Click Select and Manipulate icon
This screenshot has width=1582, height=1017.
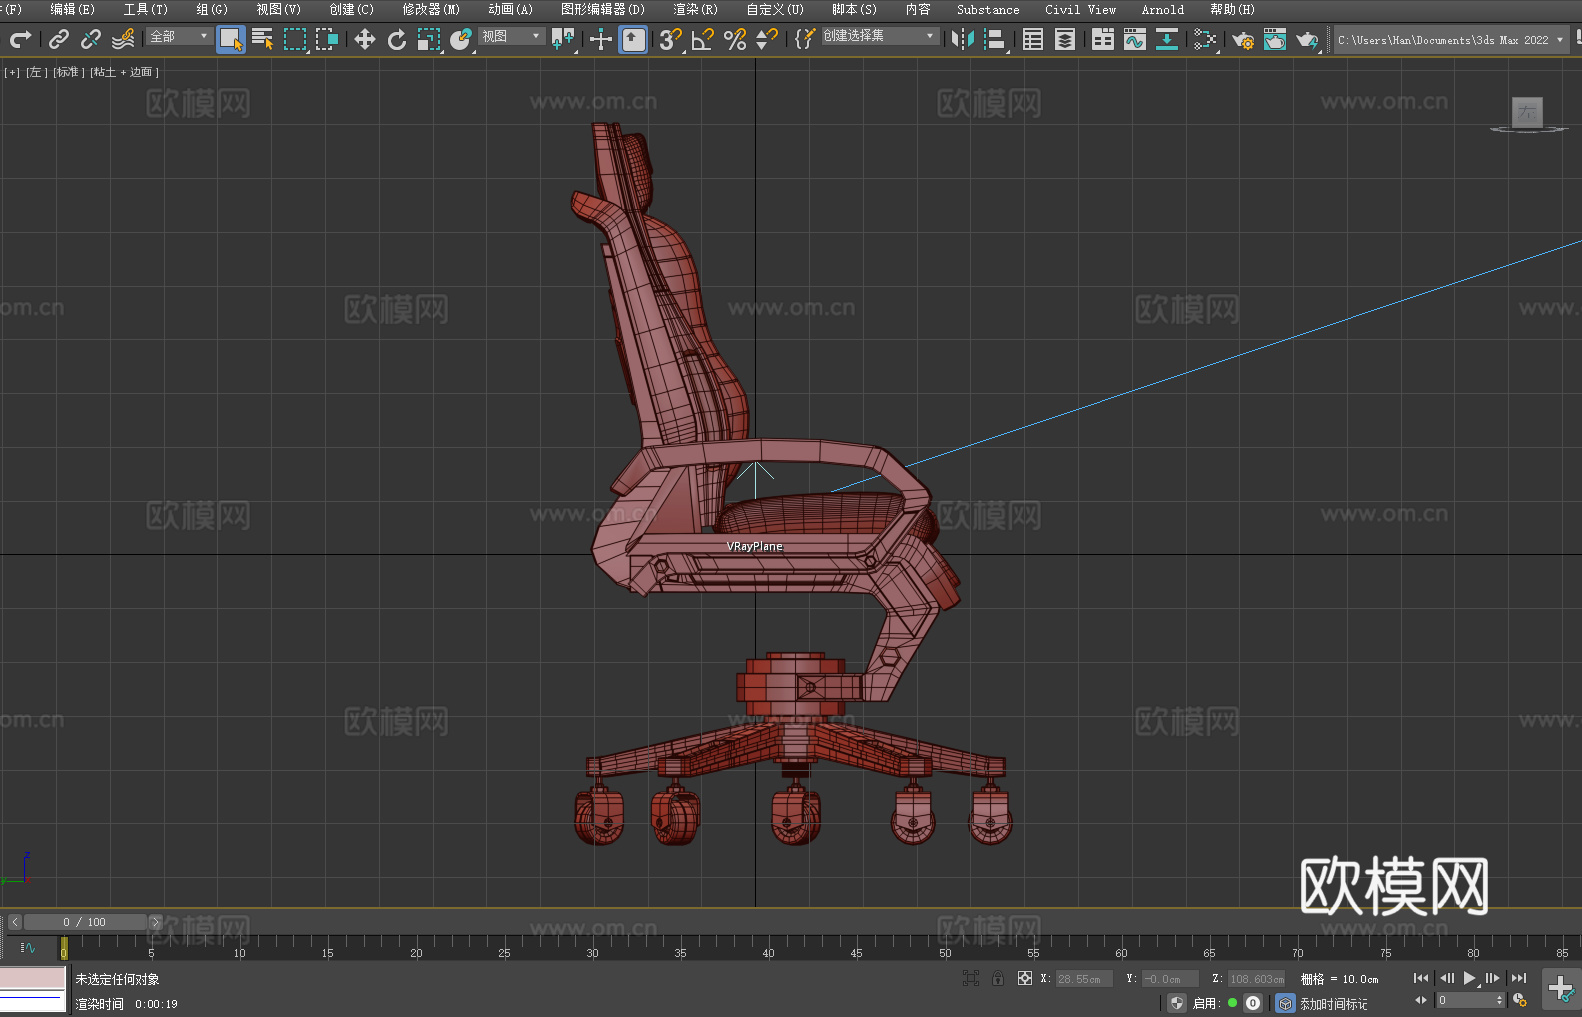coord(601,39)
